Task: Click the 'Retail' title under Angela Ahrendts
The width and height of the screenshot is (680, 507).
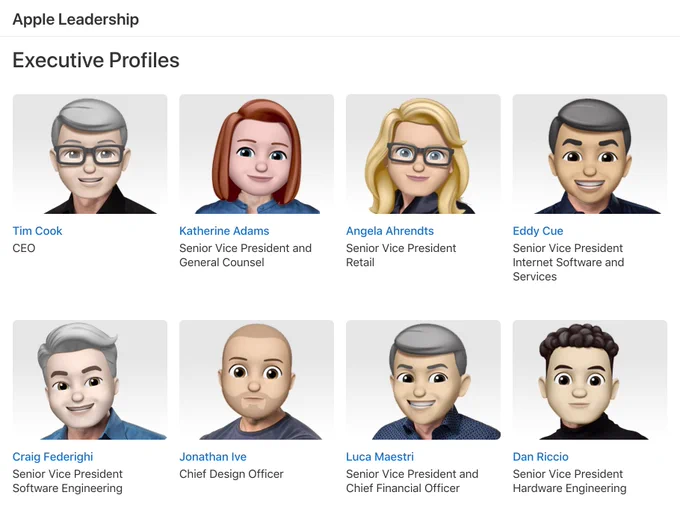Action: (x=360, y=262)
